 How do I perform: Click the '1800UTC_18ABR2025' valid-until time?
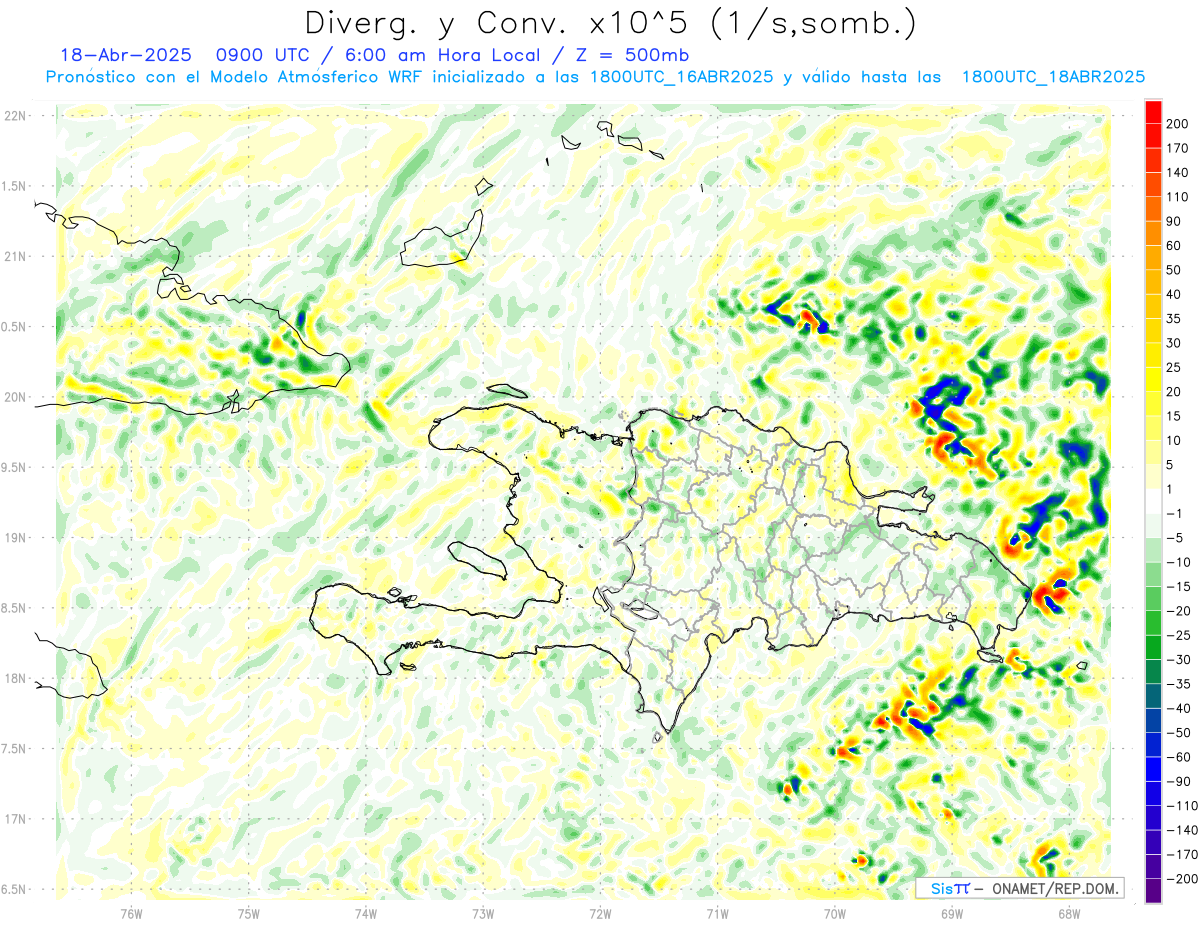click(1053, 77)
